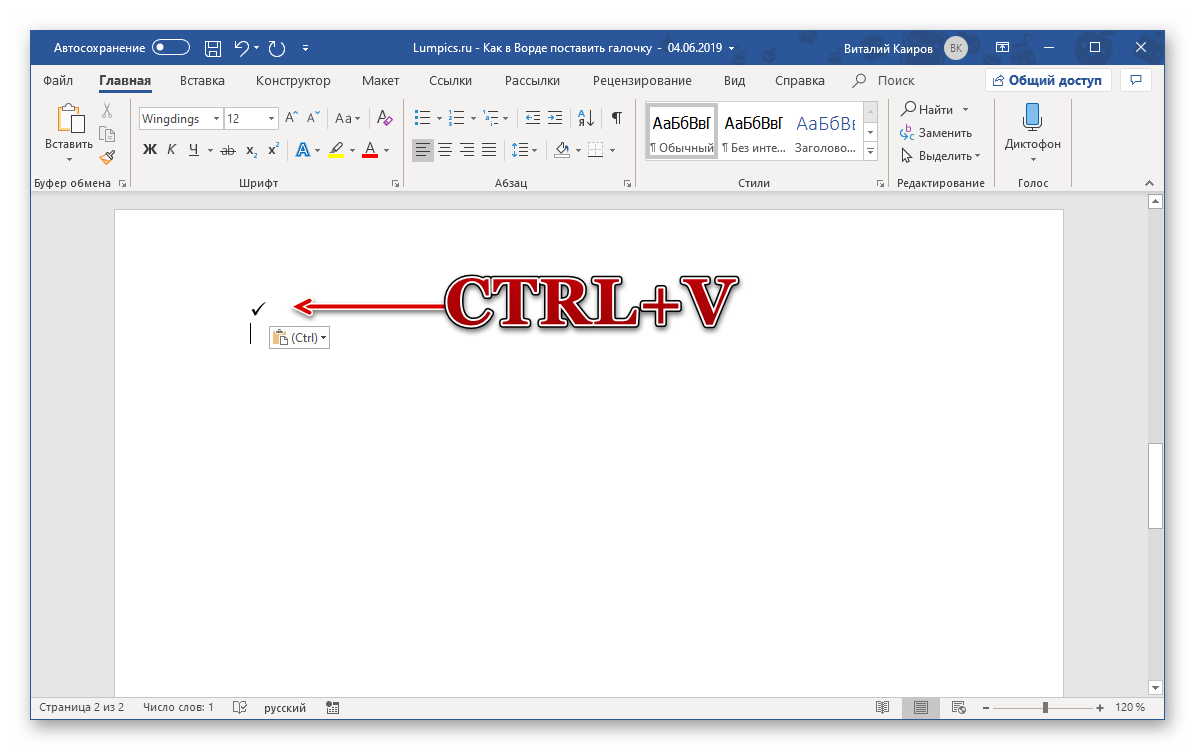This screenshot has width=1195, height=750.
Task: Justify the paragraph text
Action: 489,150
